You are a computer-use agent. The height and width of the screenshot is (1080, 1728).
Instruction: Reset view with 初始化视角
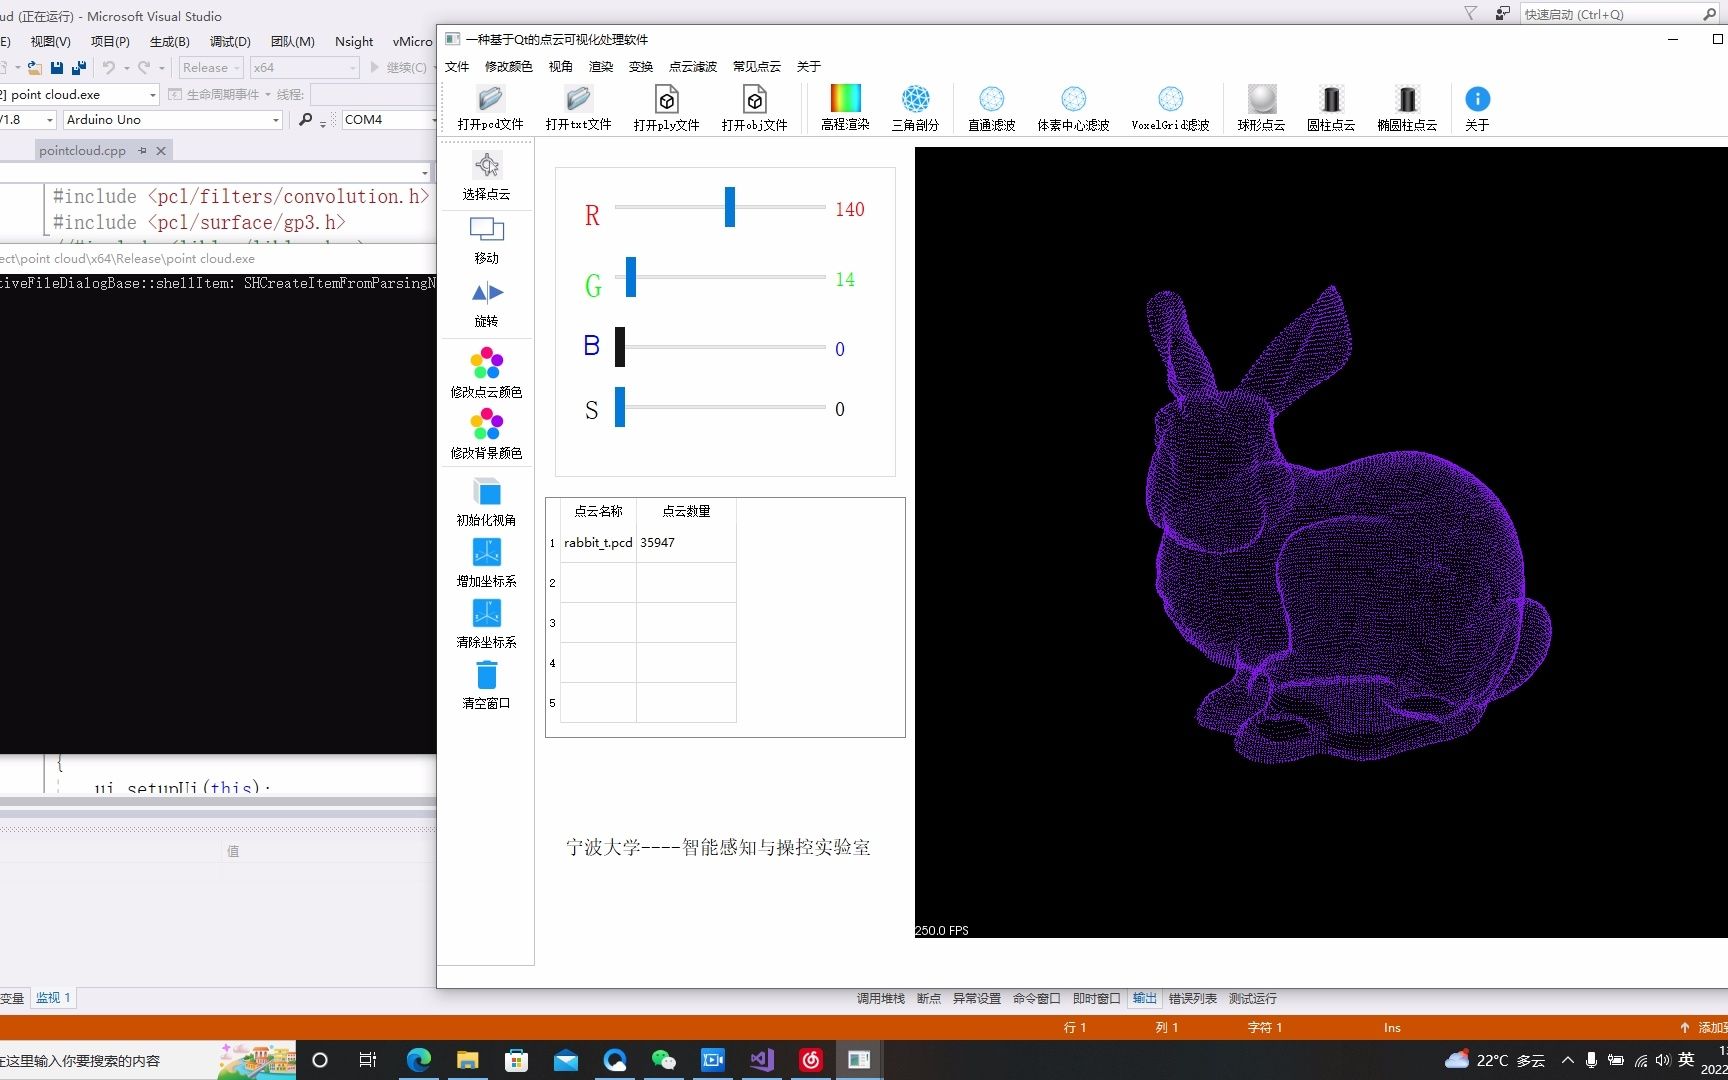point(486,501)
